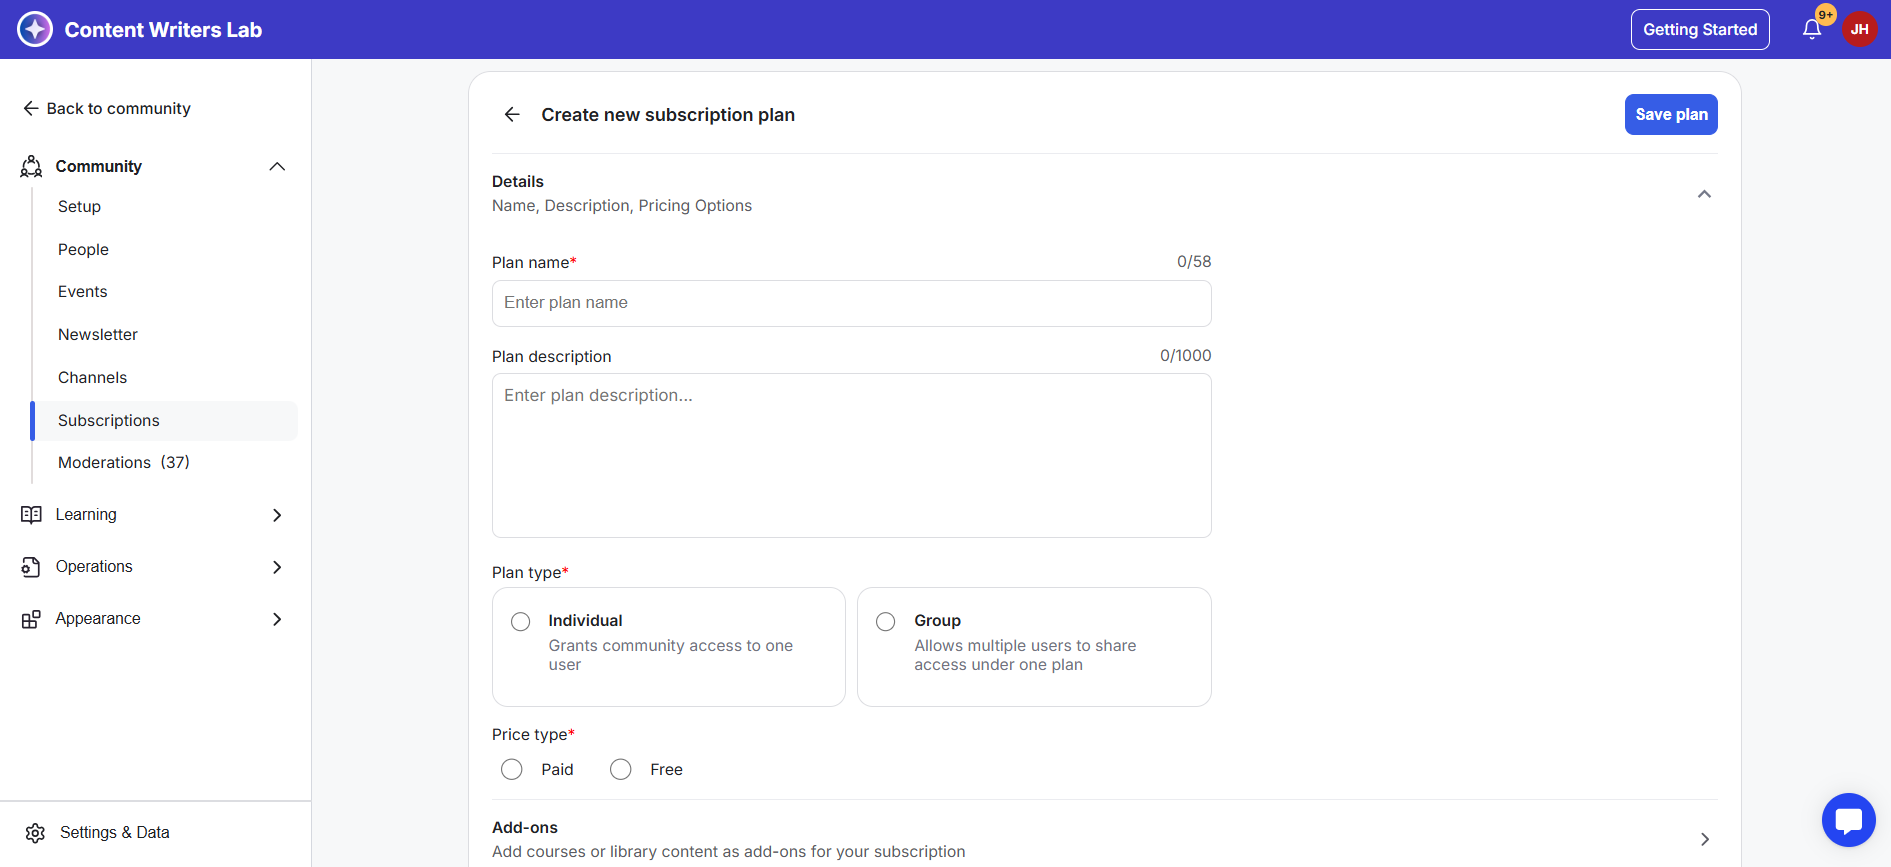Open the notifications bell
1891x867 pixels.
[x=1812, y=30]
